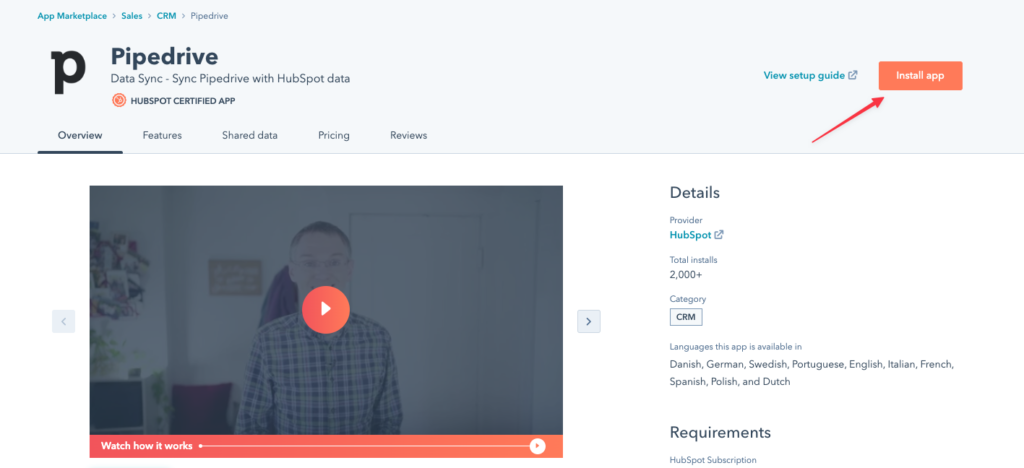Screen dimensions: 1024x468
Task: Select the CRM category tag
Action: pos(686,317)
